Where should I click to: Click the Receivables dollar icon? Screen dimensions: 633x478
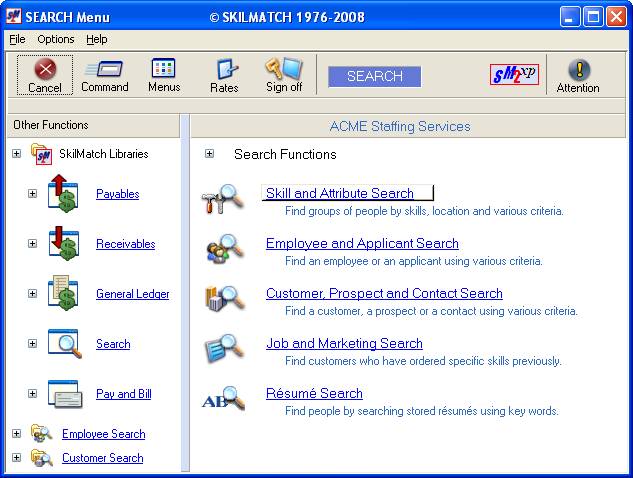pos(63,243)
